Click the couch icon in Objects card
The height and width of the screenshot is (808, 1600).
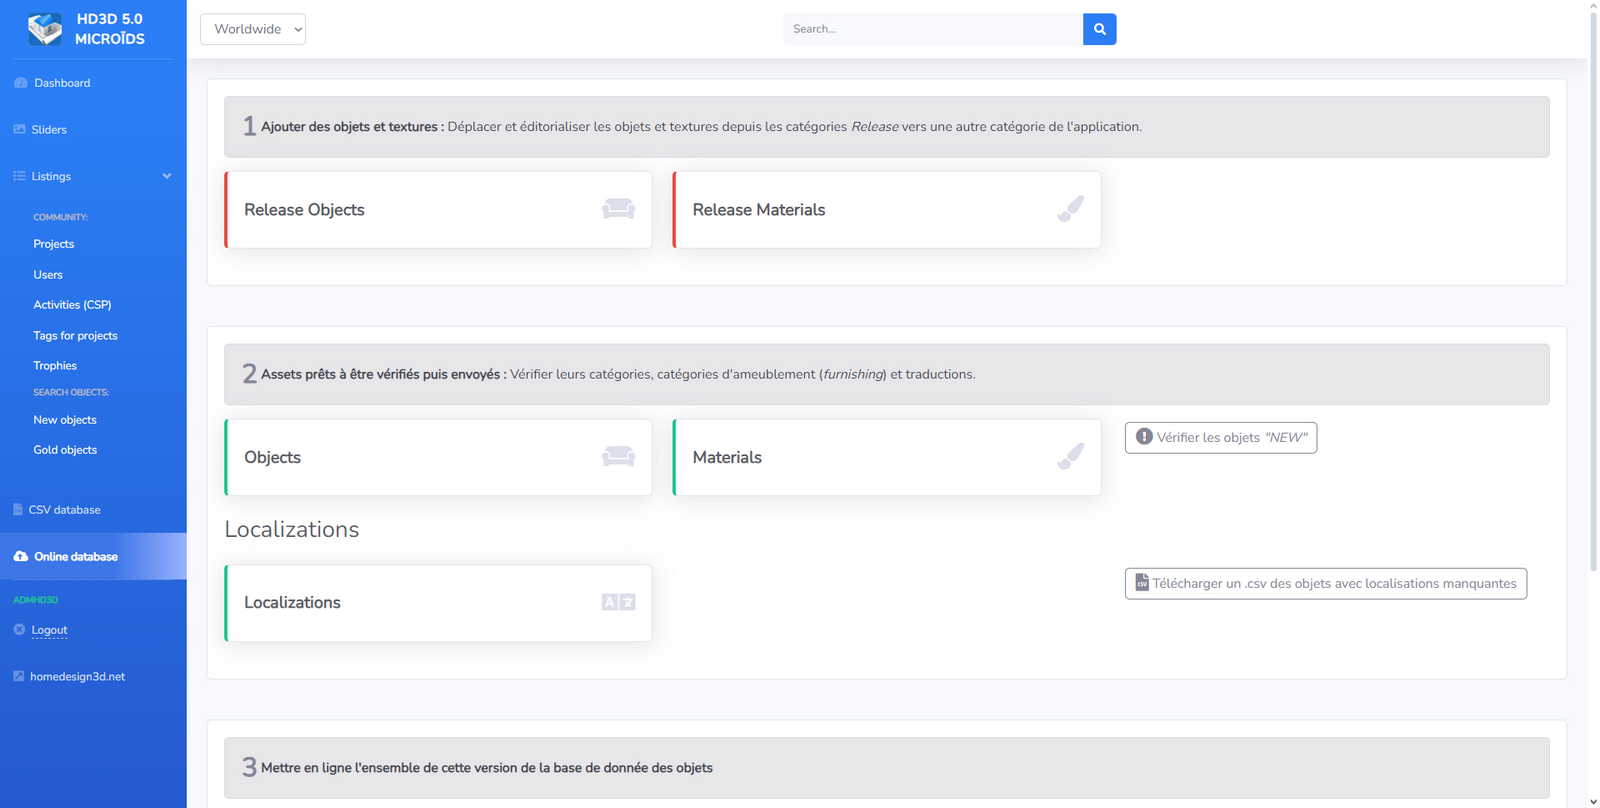(618, 457)
